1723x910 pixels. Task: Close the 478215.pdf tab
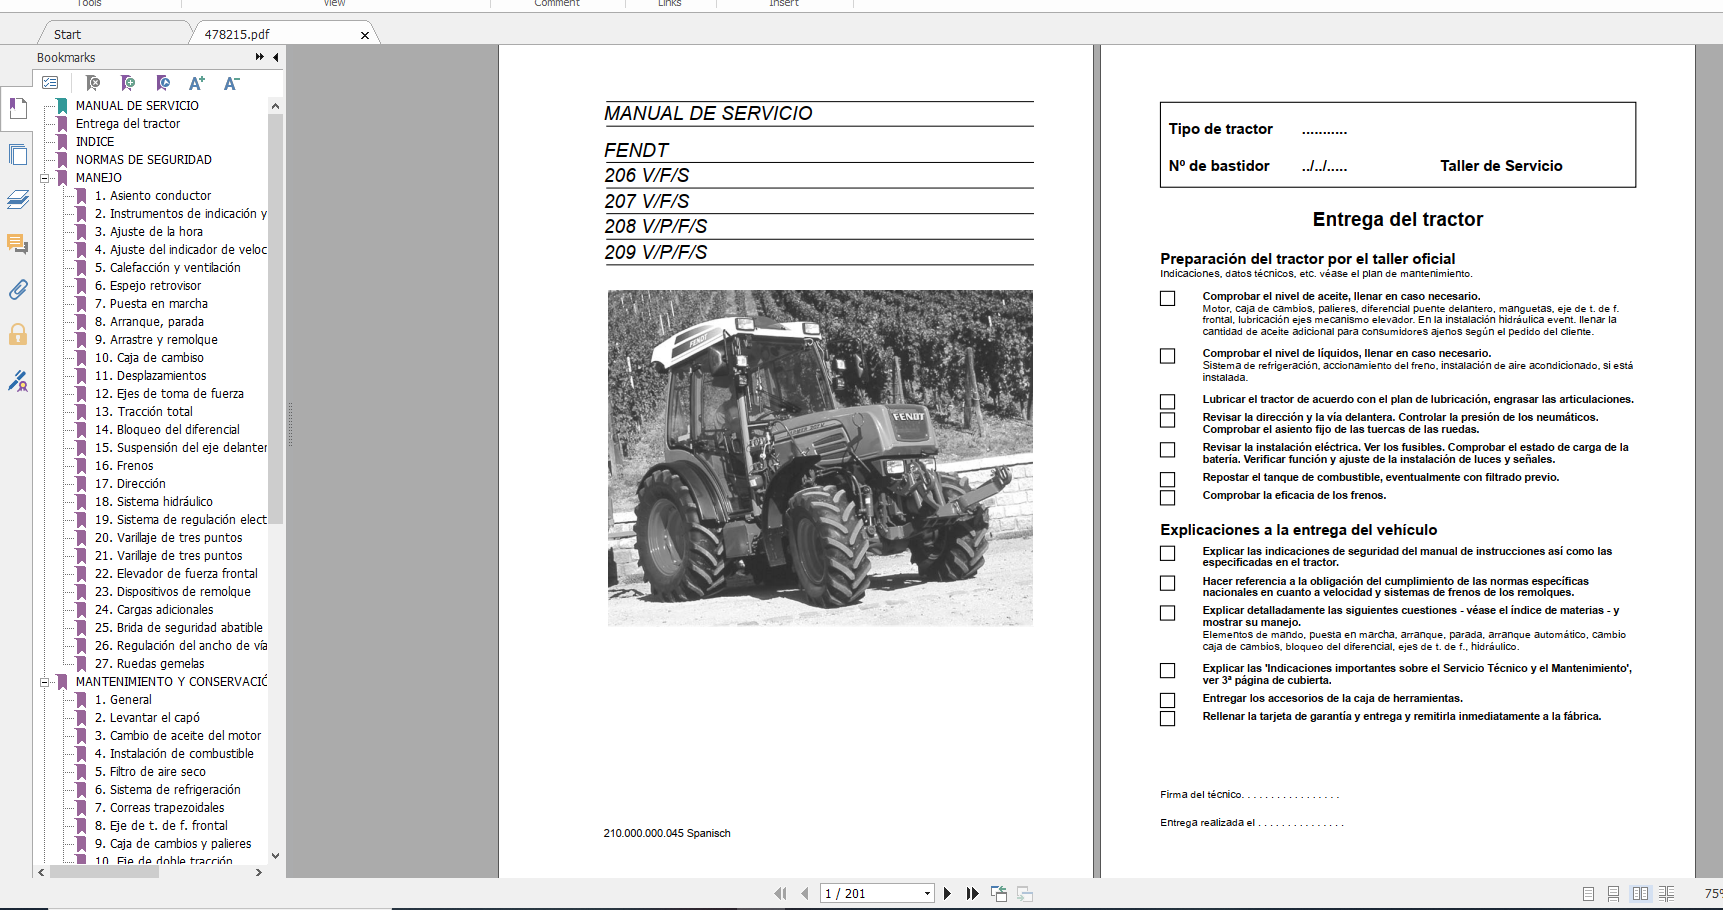click(364, 35)
